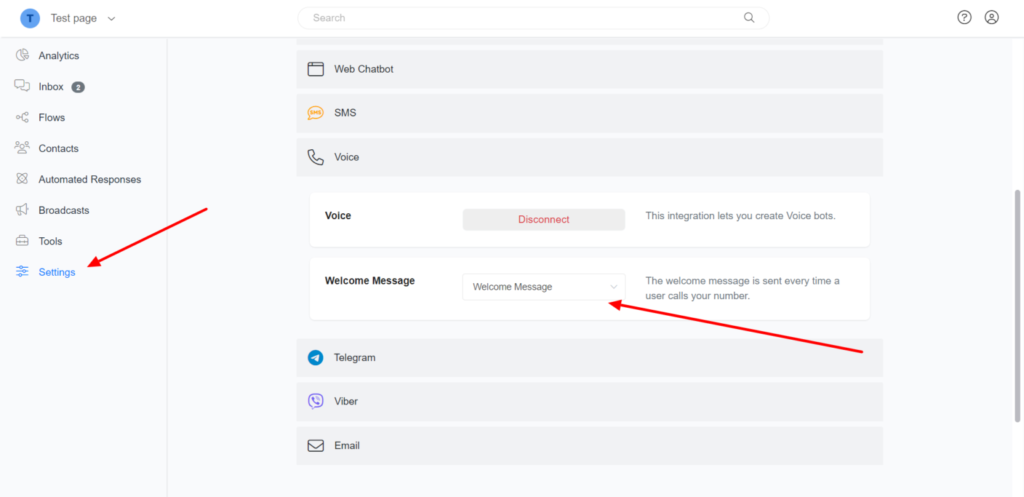Open Broadcasts from the sidebar

coord(64,210)
